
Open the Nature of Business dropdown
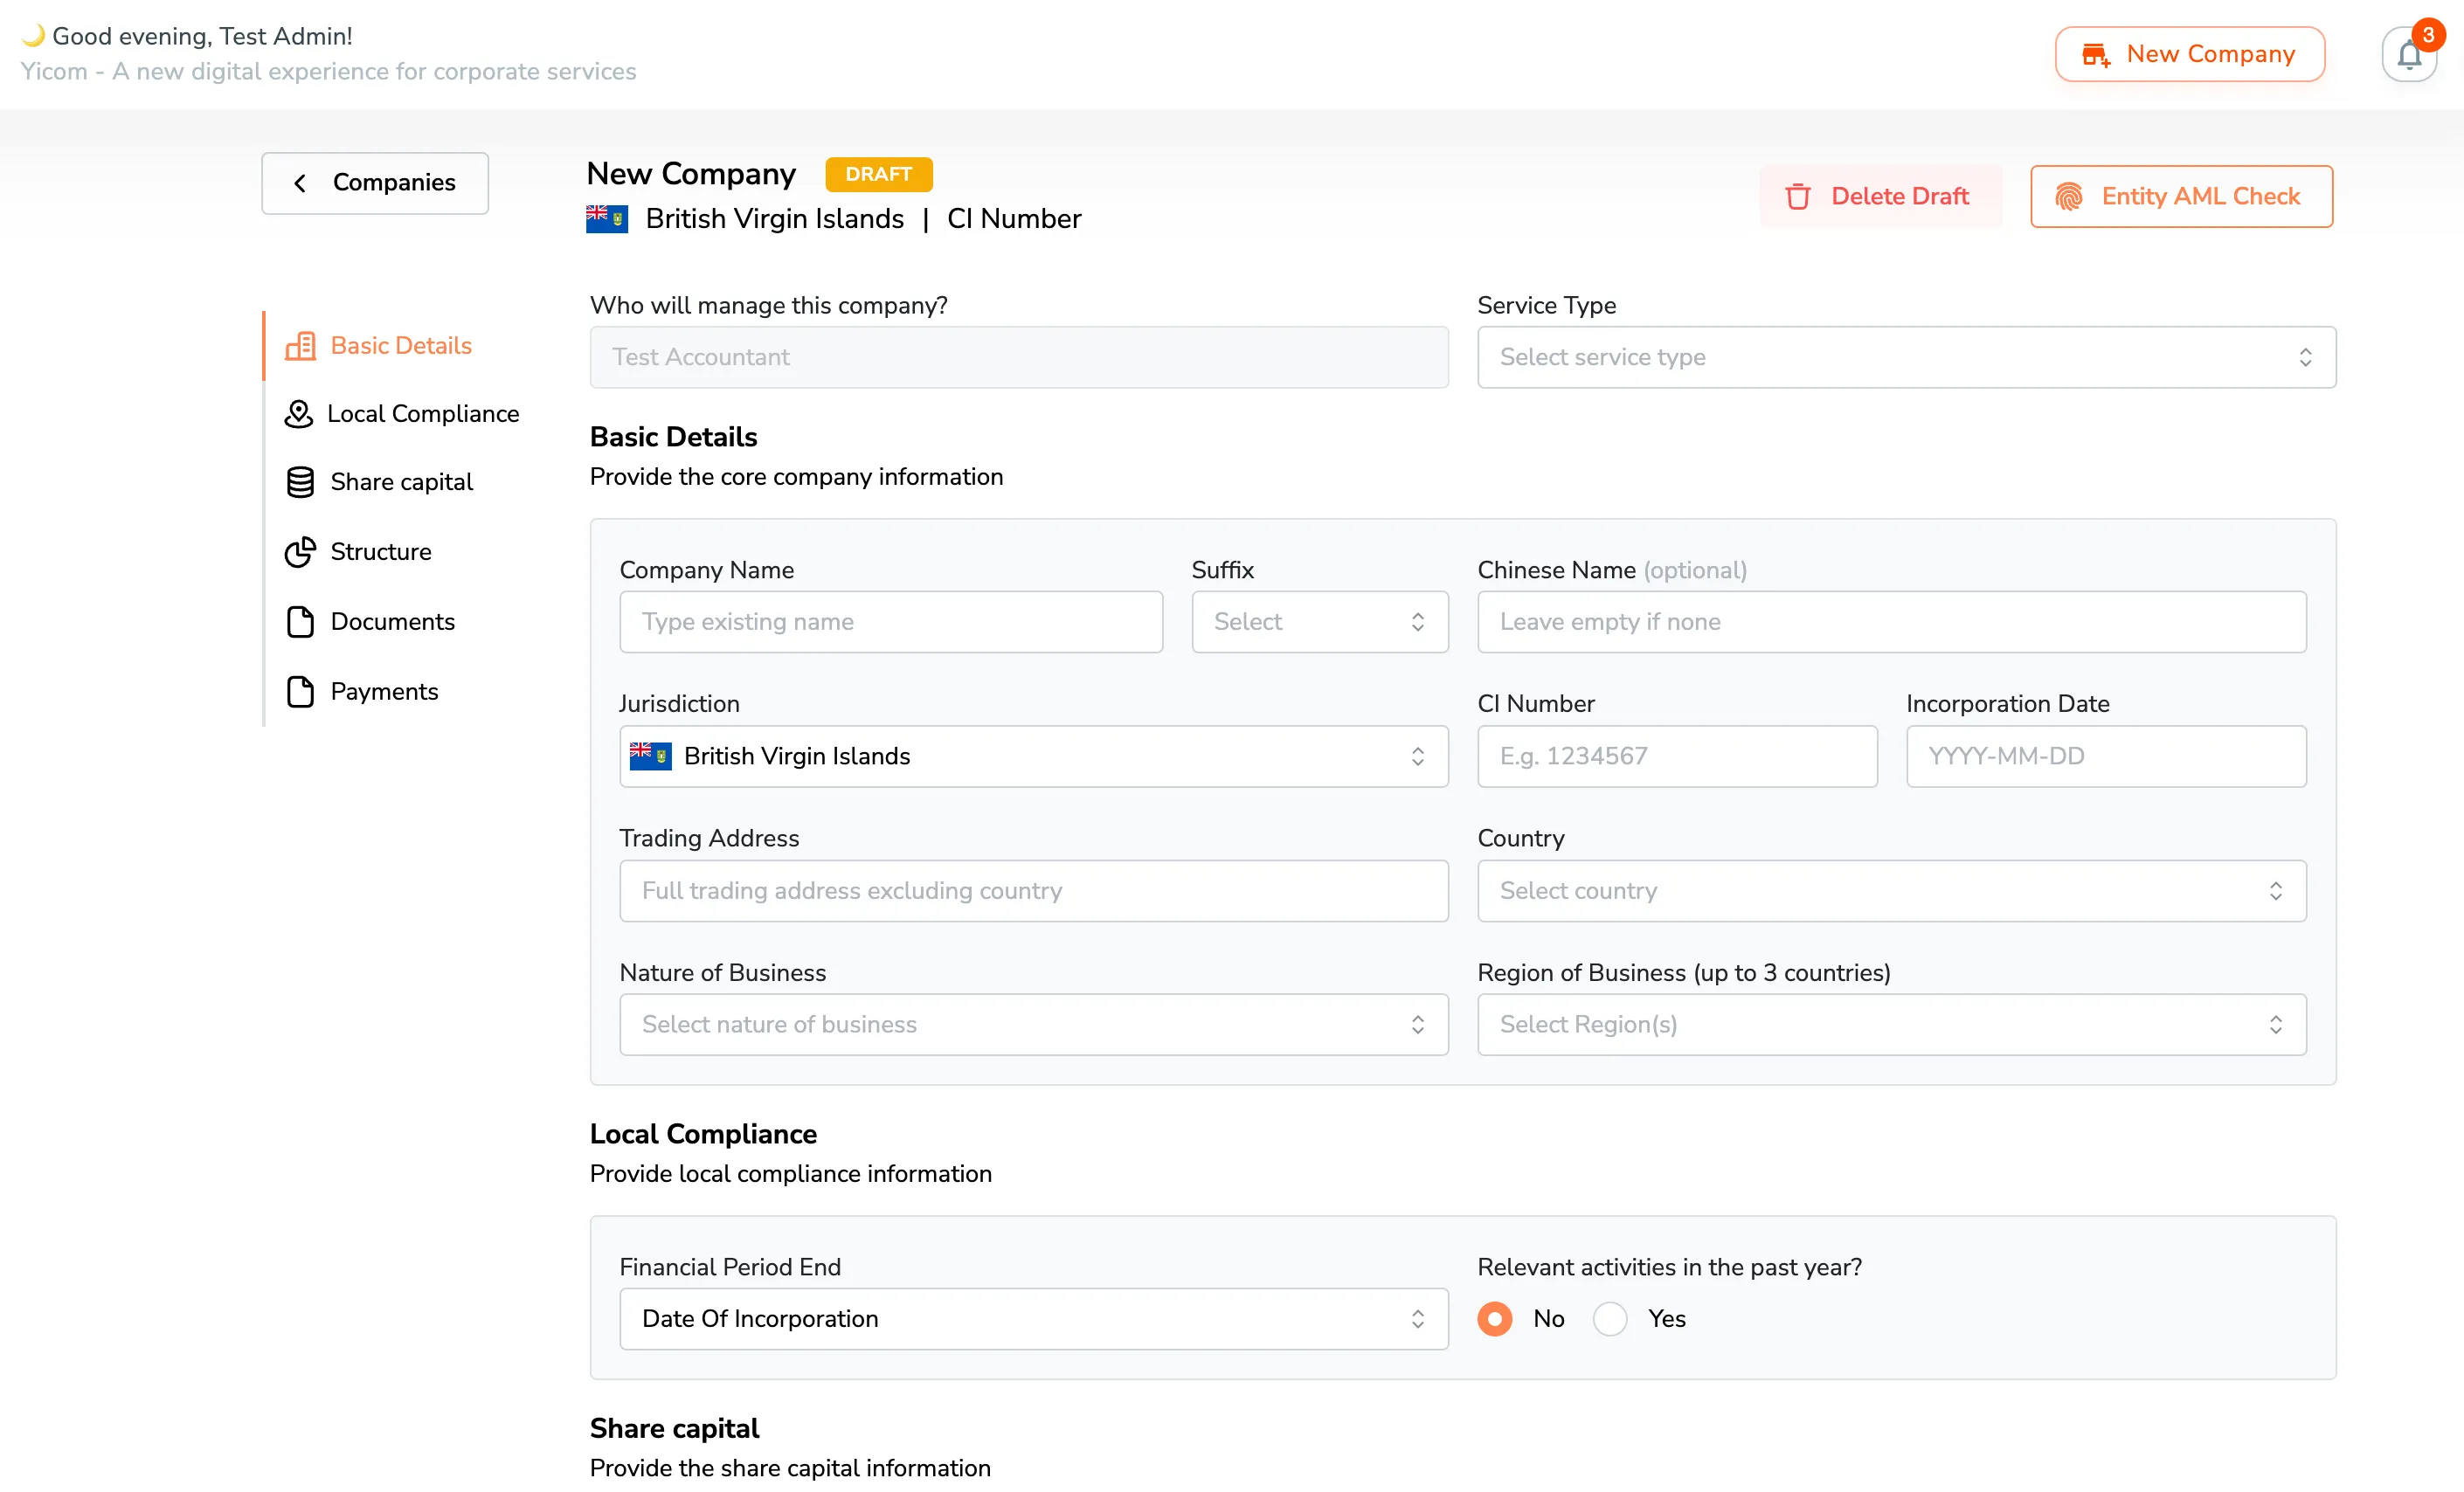point(1033,1025)
